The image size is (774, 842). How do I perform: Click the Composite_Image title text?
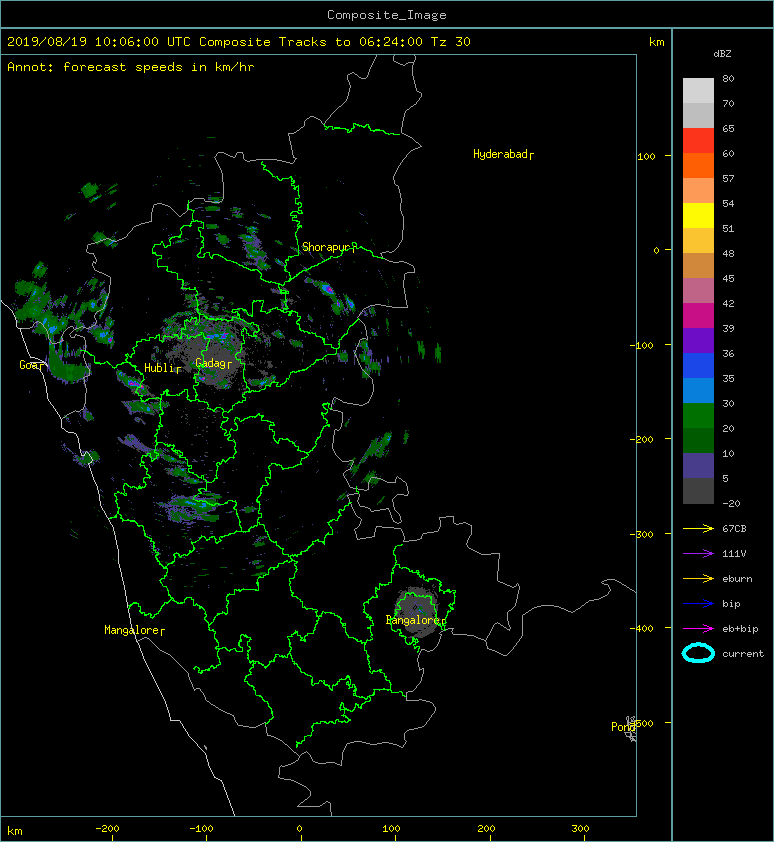[387, 15]
